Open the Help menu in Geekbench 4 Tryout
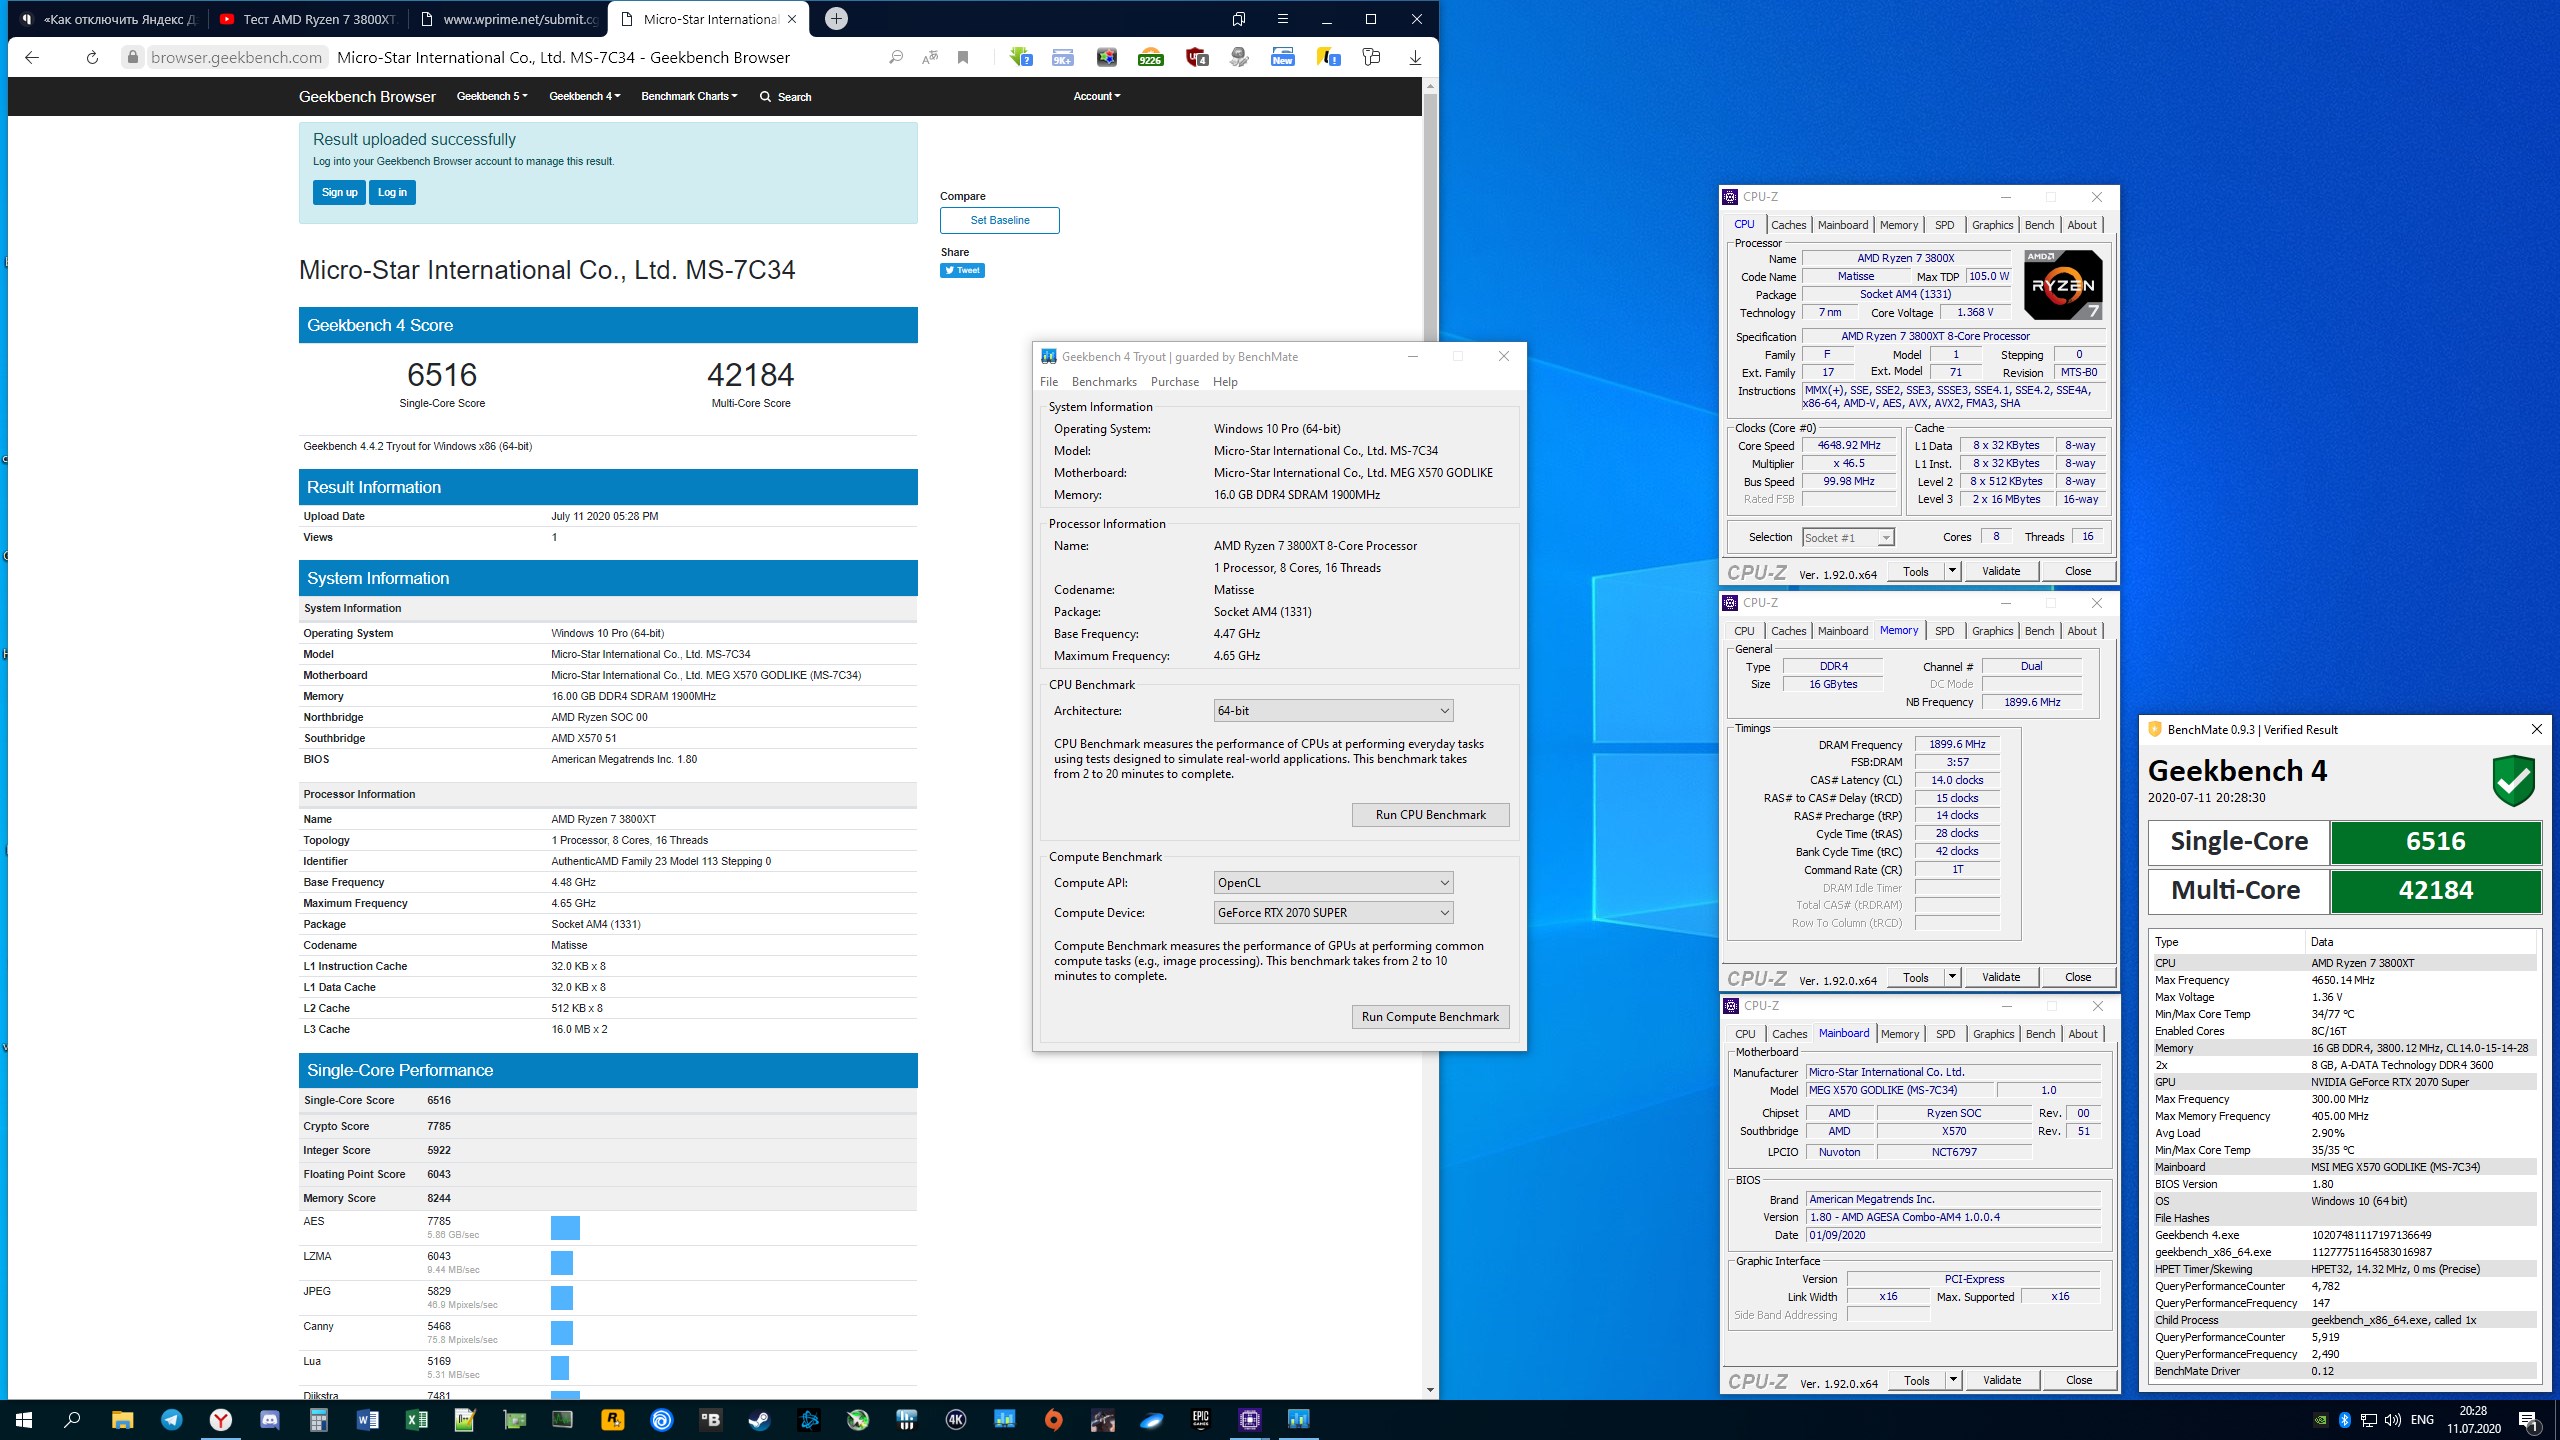Image resolution: width=2560 pixels, height=1440 pixels. click(1225, 382)
